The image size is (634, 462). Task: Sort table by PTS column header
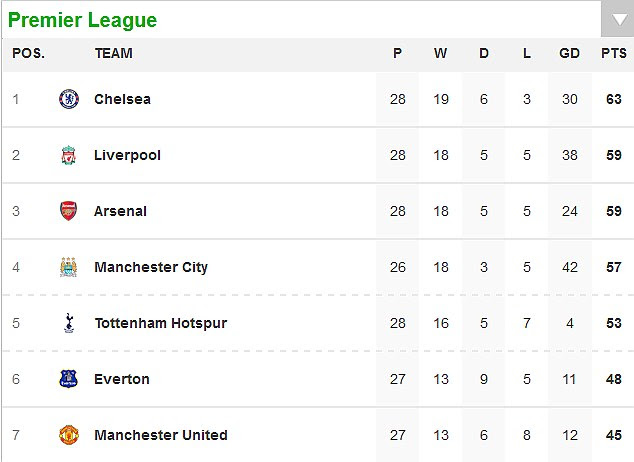pos(614,53)
